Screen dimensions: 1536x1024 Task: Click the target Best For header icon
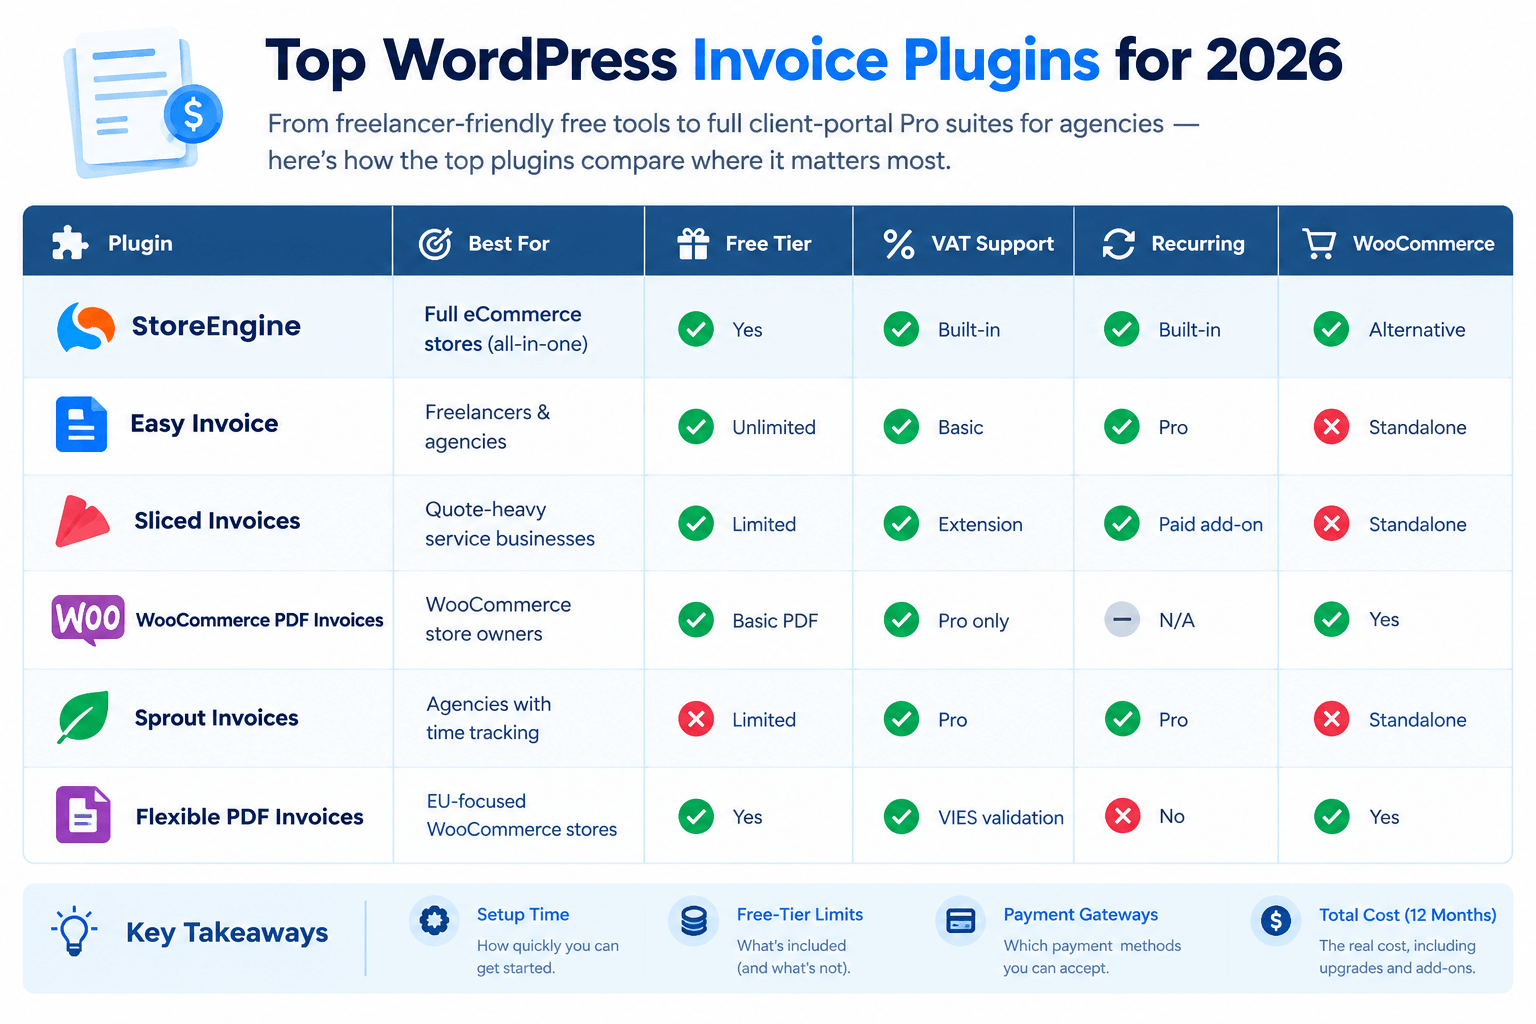click(x=435, y=243)
